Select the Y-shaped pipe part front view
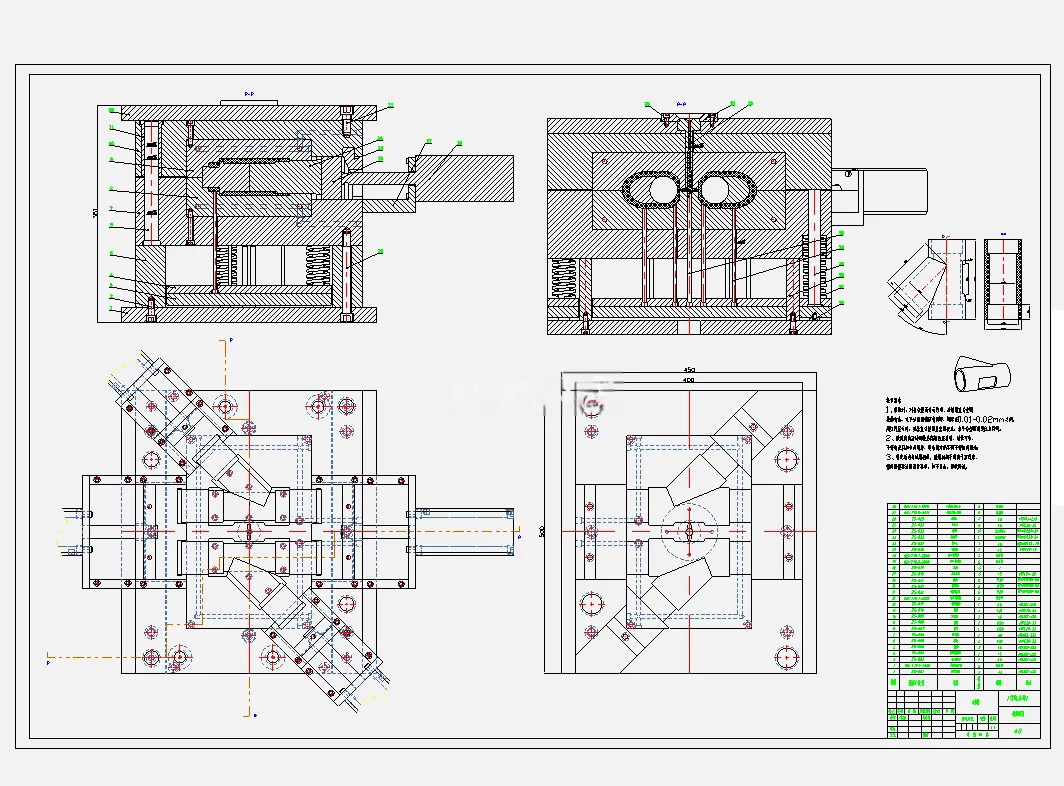This screenshot has height=786, width=1064. pos(930,284)
